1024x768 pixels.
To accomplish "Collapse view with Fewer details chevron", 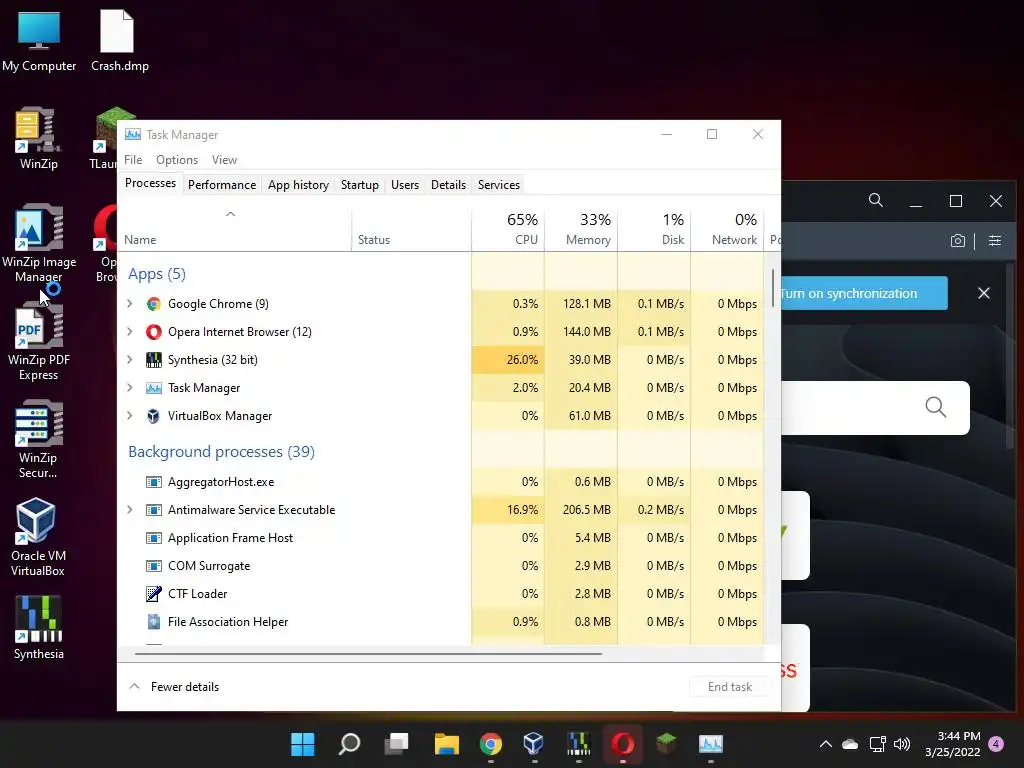I will pos(135,686).
